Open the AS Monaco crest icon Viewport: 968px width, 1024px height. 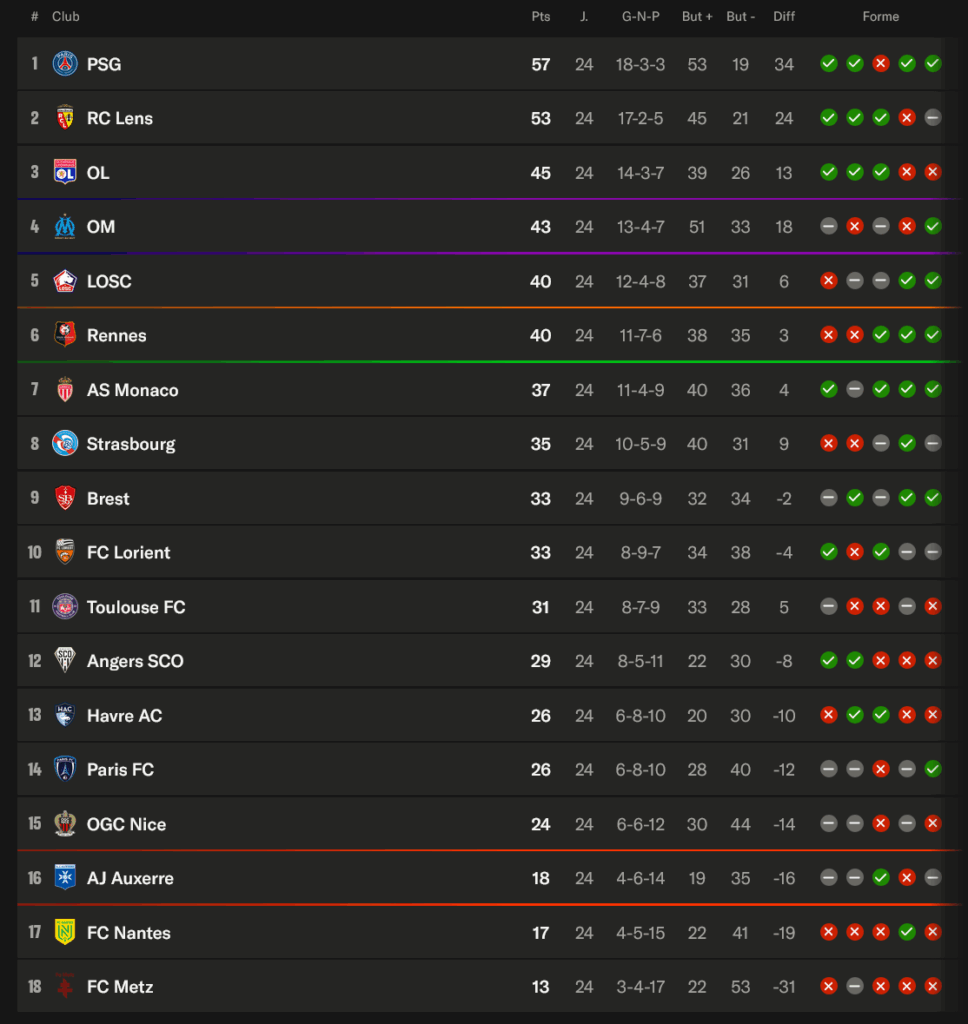(65, 390)
